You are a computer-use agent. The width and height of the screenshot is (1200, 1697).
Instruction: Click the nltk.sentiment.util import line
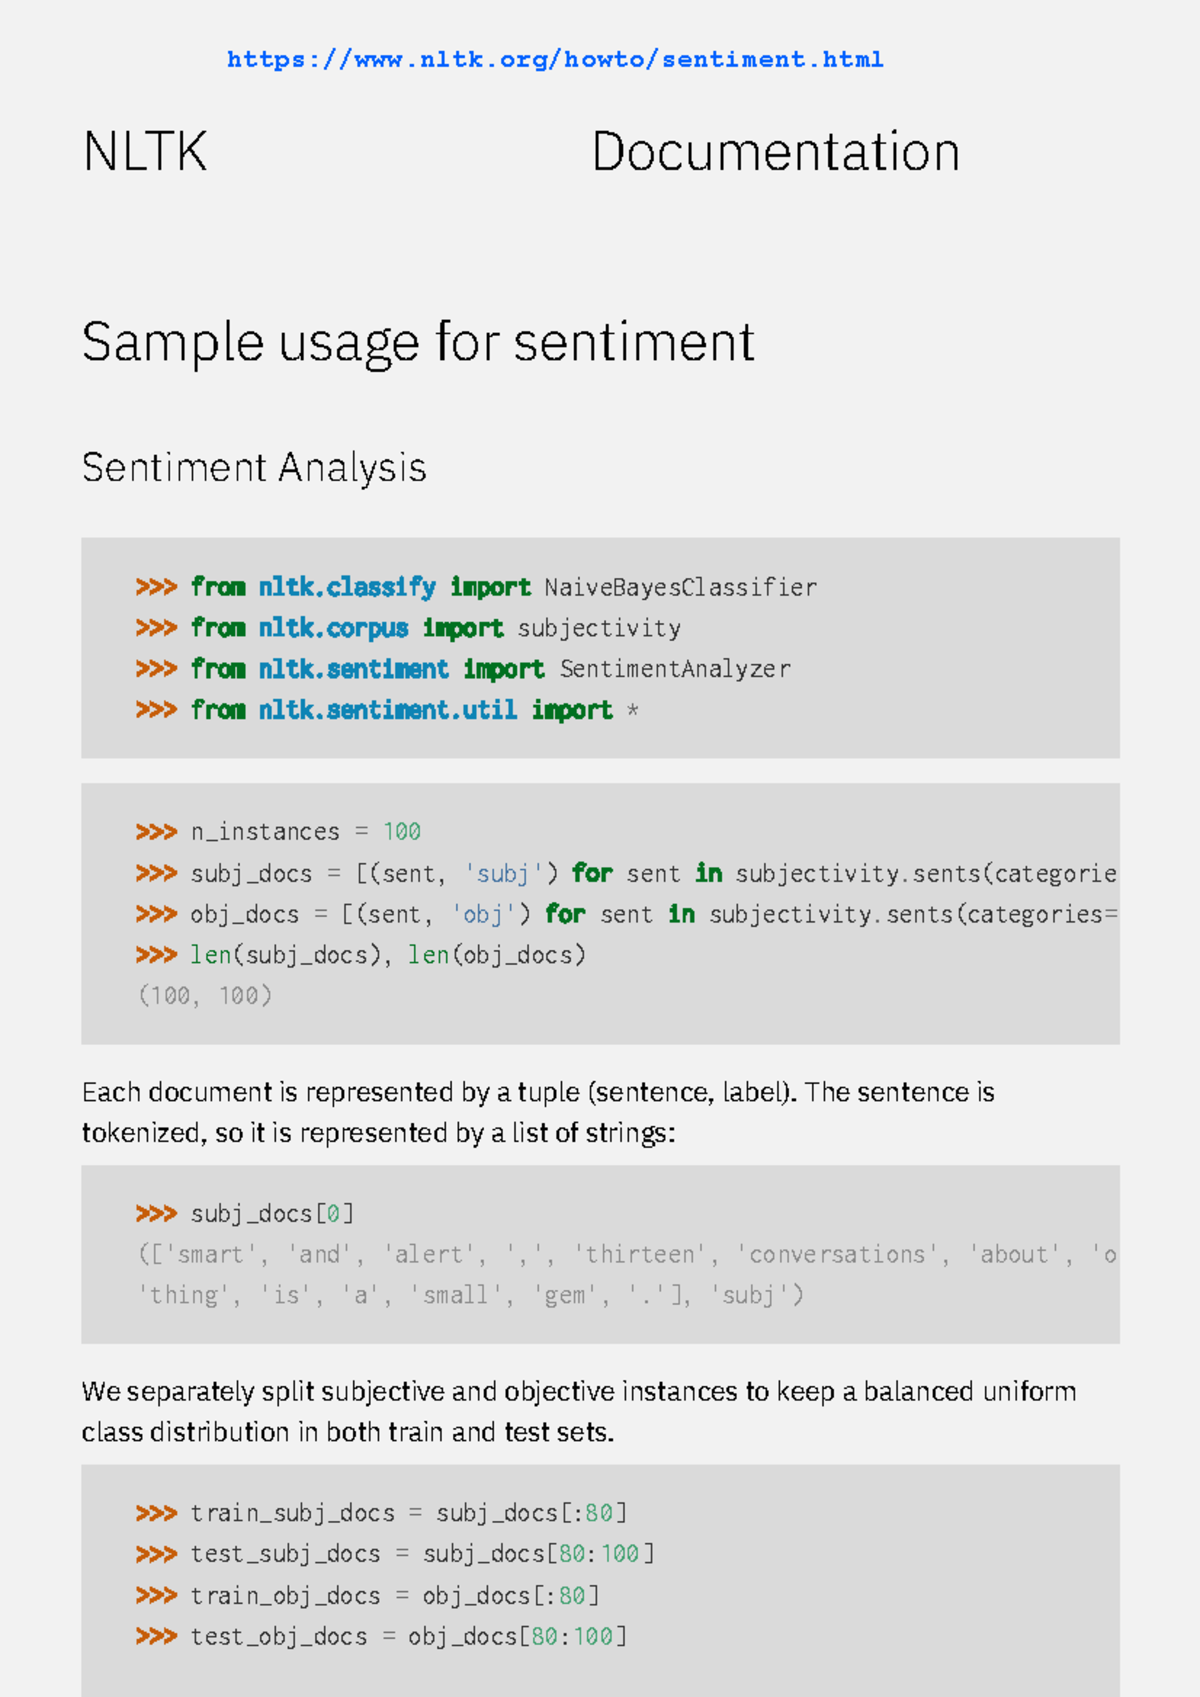(387, 710)
